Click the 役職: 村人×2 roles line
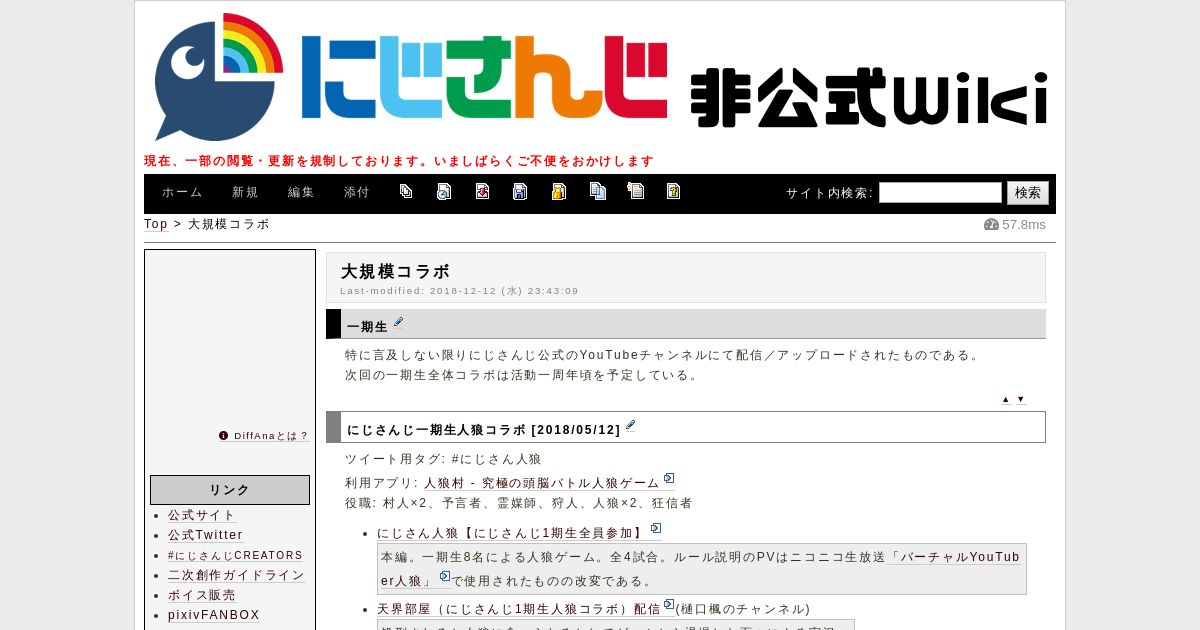This screenshot has height=630, width=1200. [518, 503]
